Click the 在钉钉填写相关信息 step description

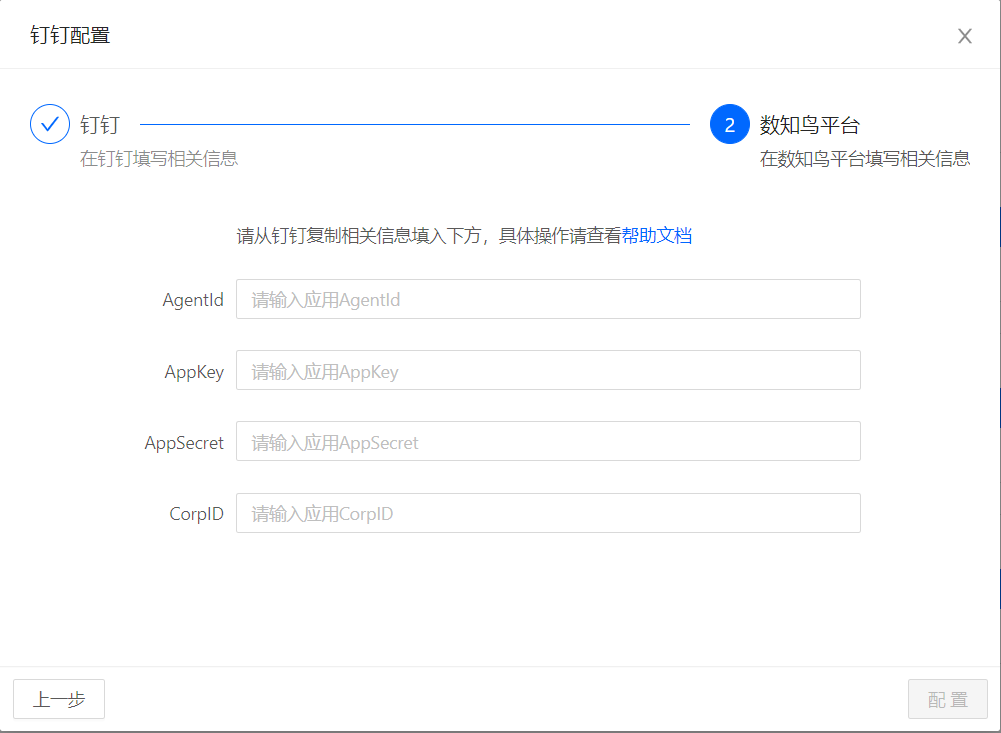159,158
